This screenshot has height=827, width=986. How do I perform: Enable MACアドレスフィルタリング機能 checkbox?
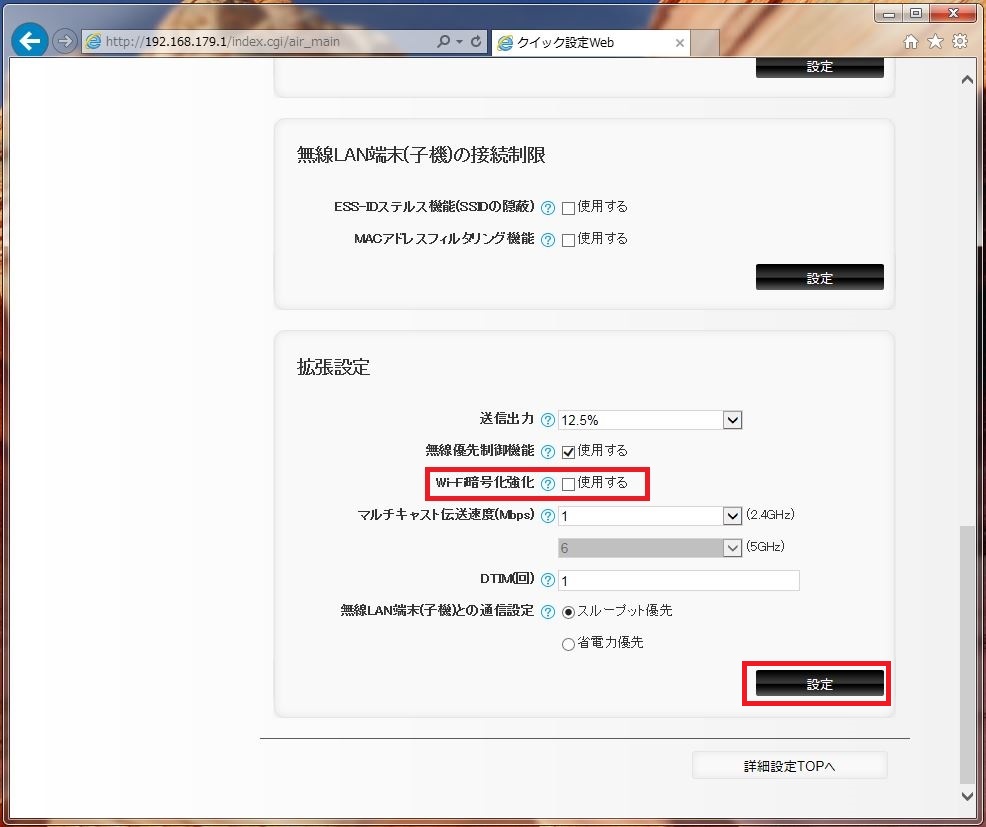click(568, 240)
